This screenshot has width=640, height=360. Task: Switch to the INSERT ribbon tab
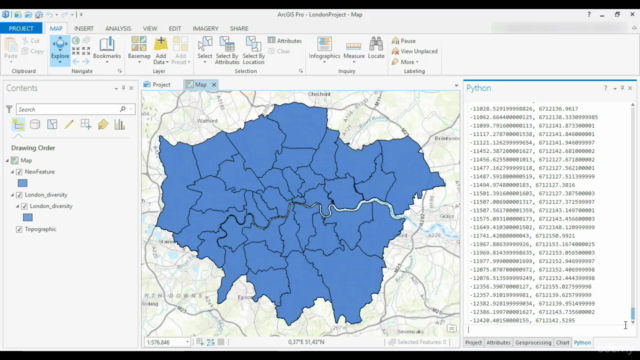pos(84,28)
